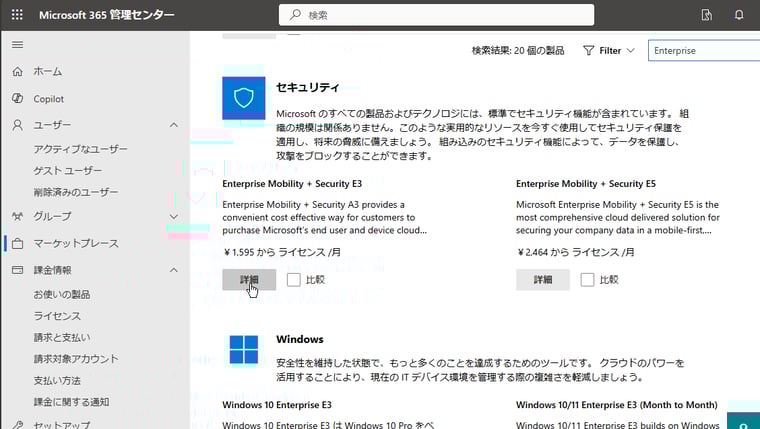Click the Marketplace shopping bag icon
Screen dimensions: 760x429
17,243
